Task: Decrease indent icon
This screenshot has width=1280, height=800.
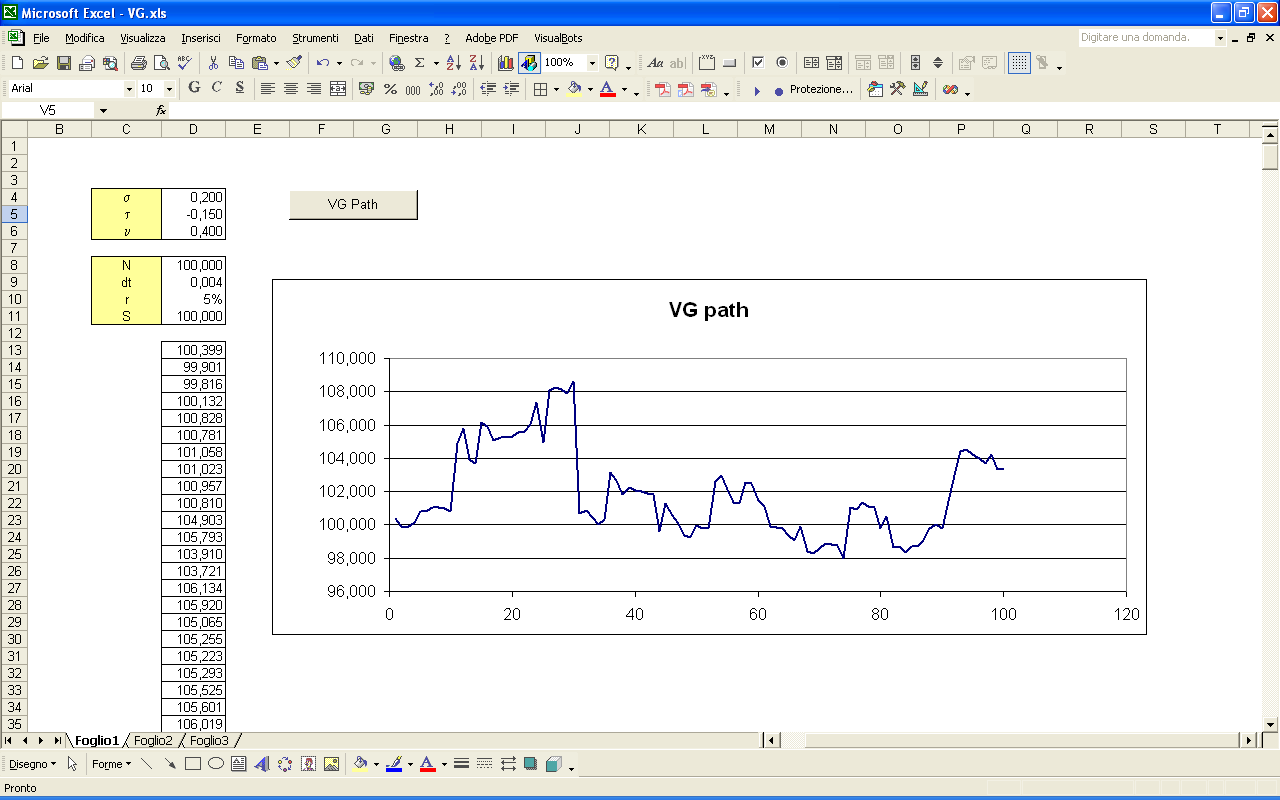Action: pyautogui.click(x=488, y=89)
